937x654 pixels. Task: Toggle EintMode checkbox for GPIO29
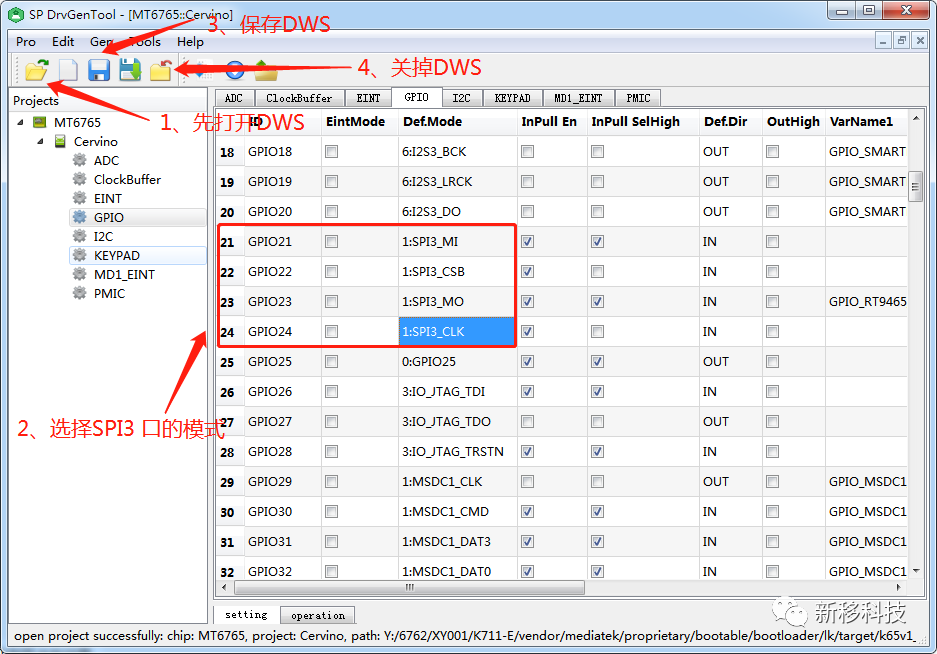(332, 481)
